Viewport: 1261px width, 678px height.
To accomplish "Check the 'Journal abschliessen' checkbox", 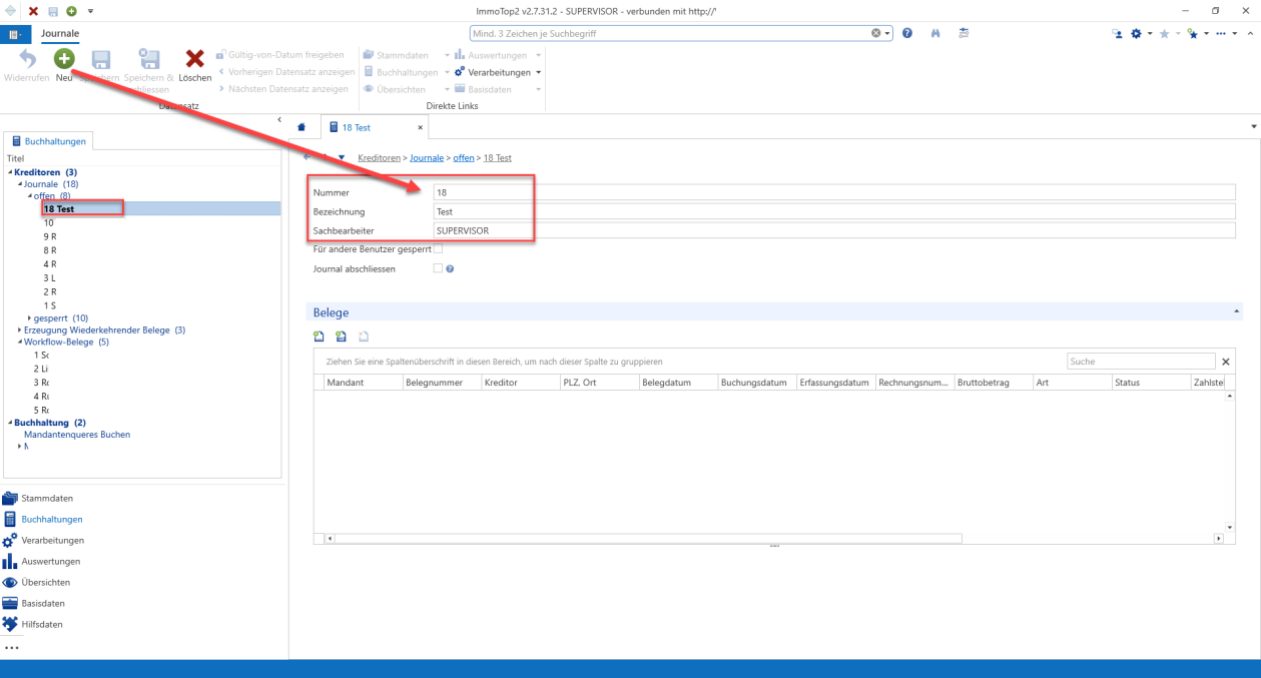I will [x=438, y=268].
